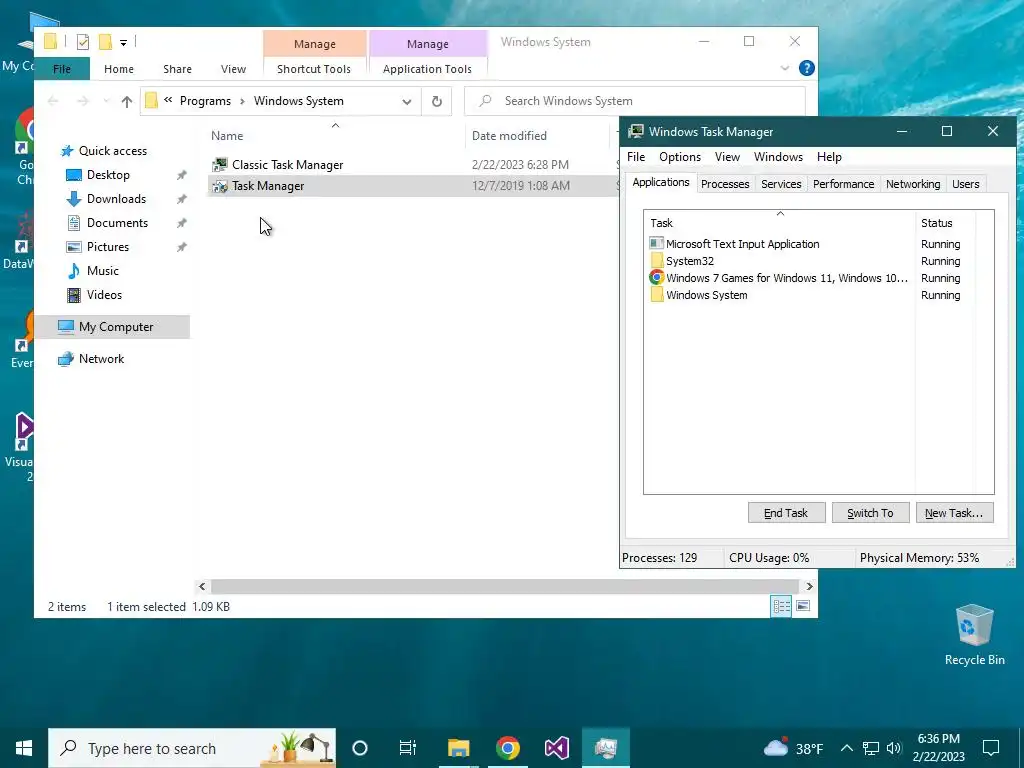Click the Task View taskbar icon
Image resolution: width=1024 pixels, height=768 pixels.
408,748
